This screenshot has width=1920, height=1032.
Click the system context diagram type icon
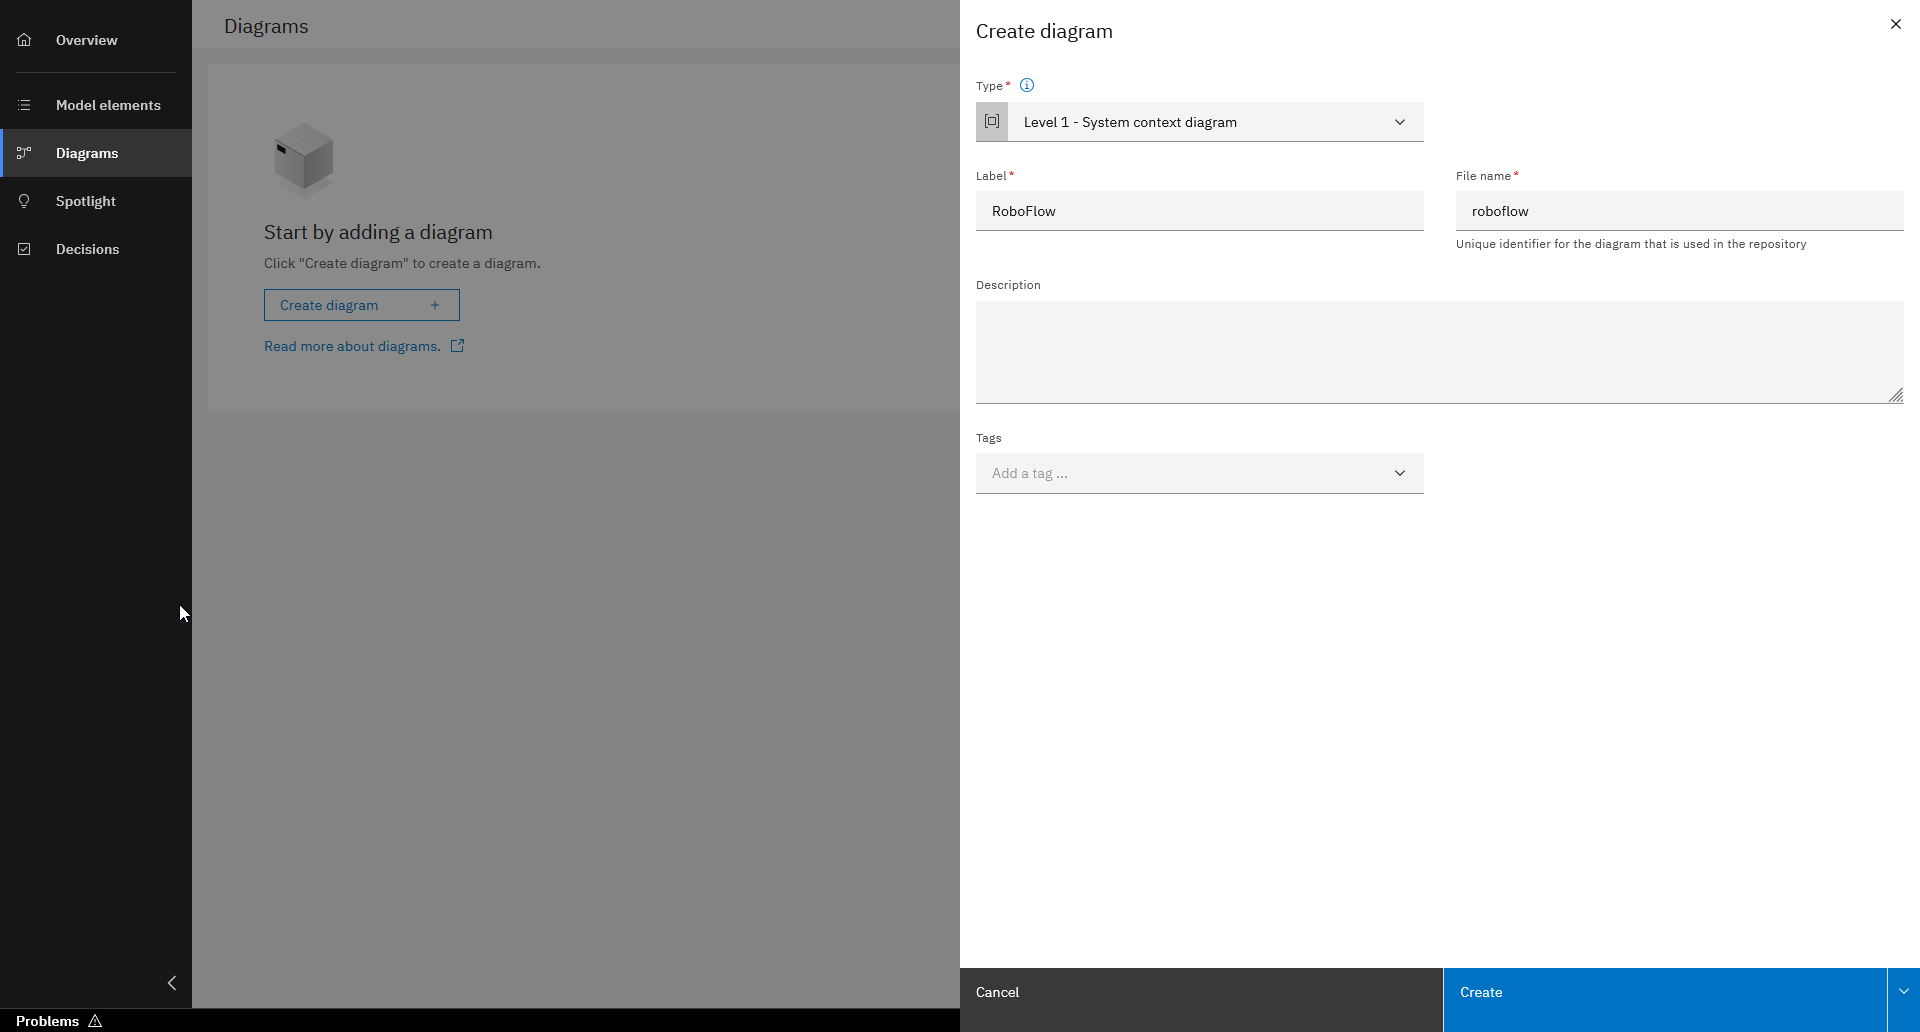pos(992,121)
